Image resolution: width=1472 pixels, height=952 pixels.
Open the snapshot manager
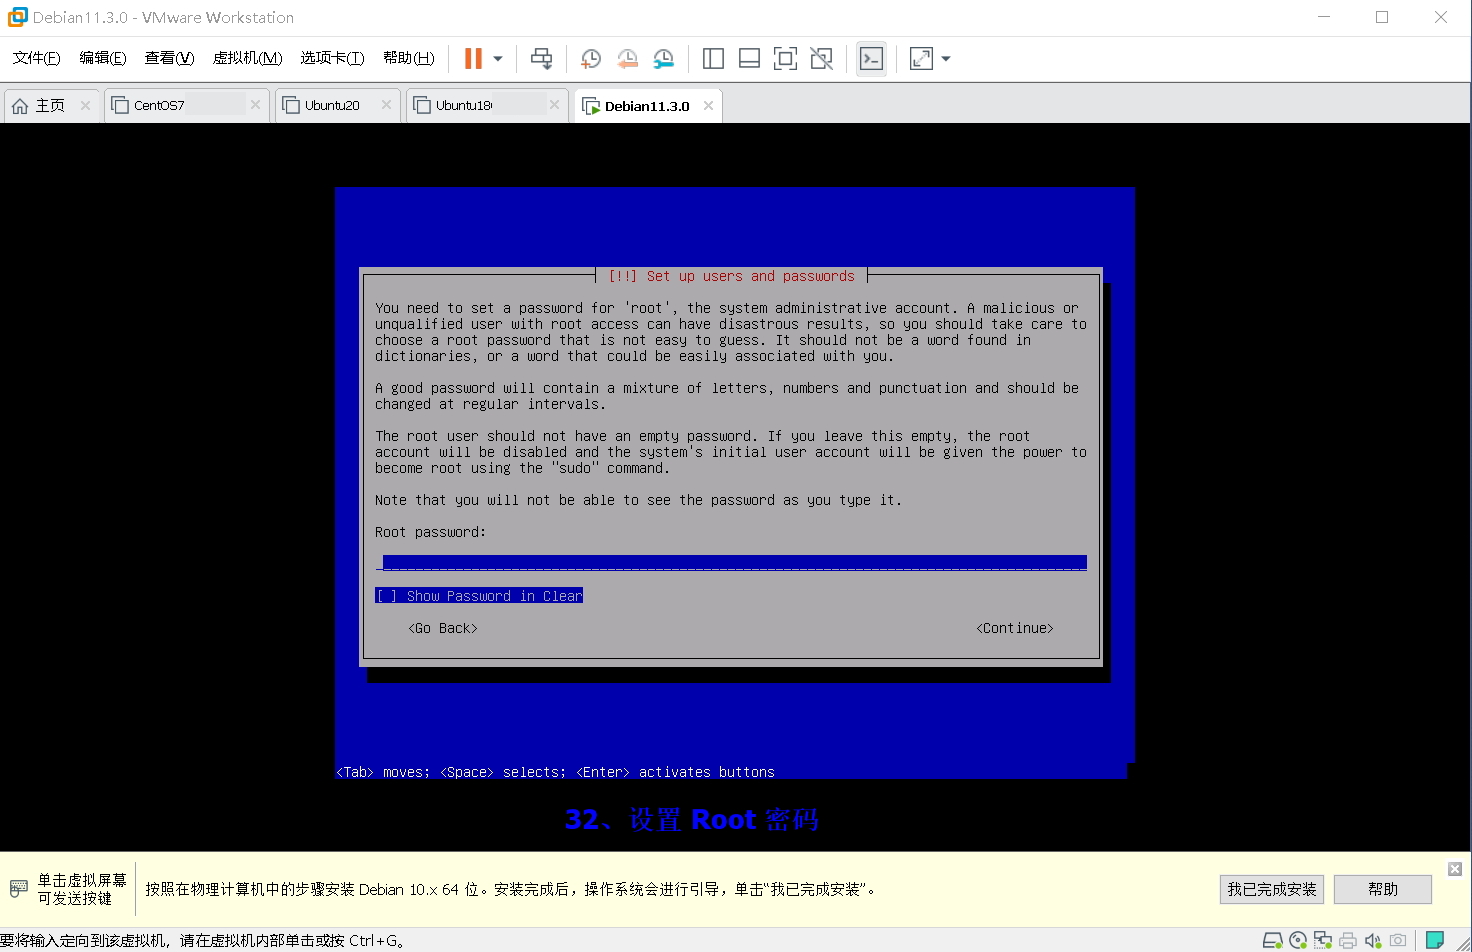[663, 59]
